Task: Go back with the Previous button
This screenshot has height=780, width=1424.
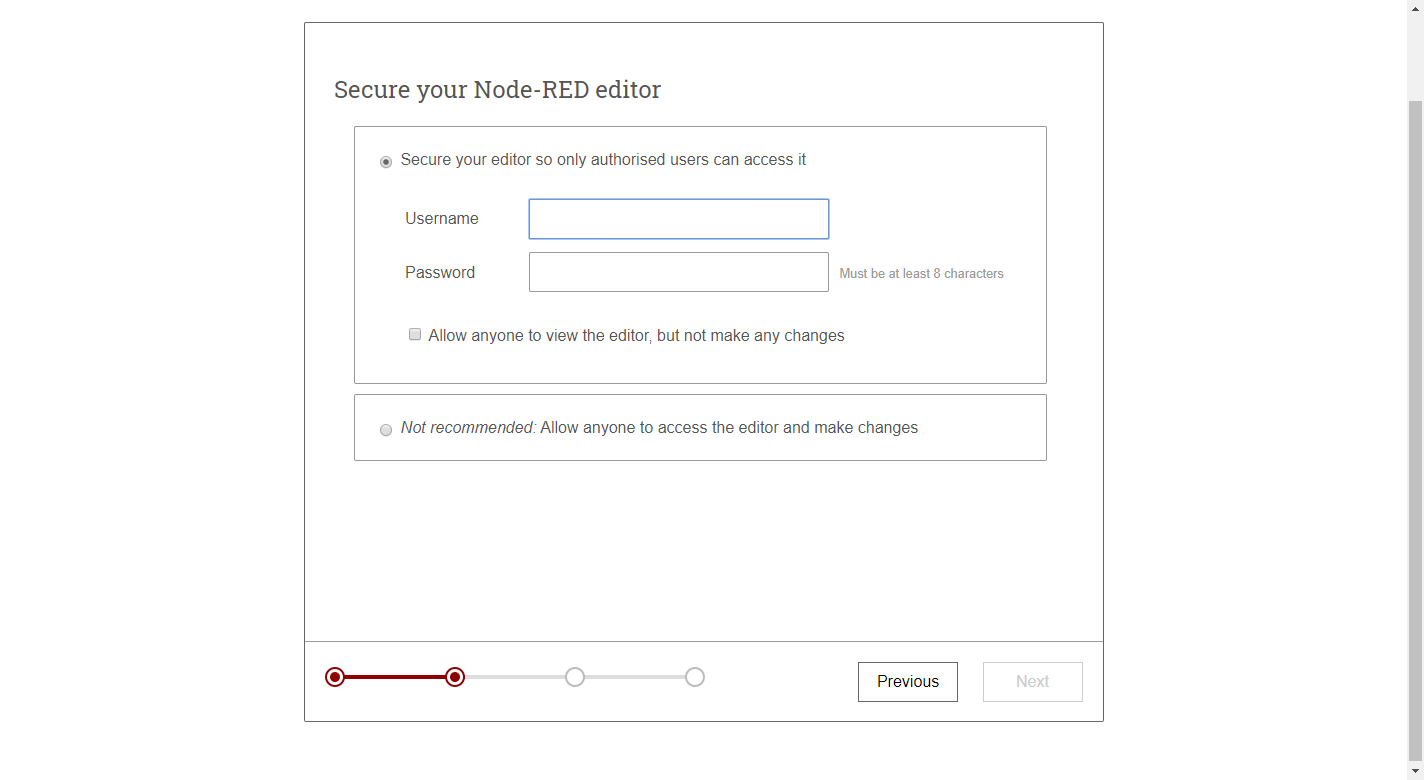Action: pos(908,682)
